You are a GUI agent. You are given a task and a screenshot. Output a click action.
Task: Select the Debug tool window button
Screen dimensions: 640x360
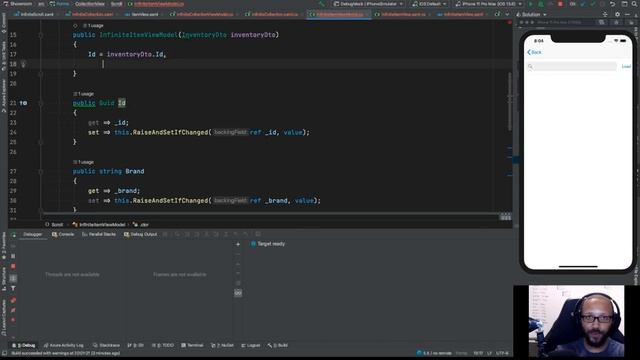point(24,345)
